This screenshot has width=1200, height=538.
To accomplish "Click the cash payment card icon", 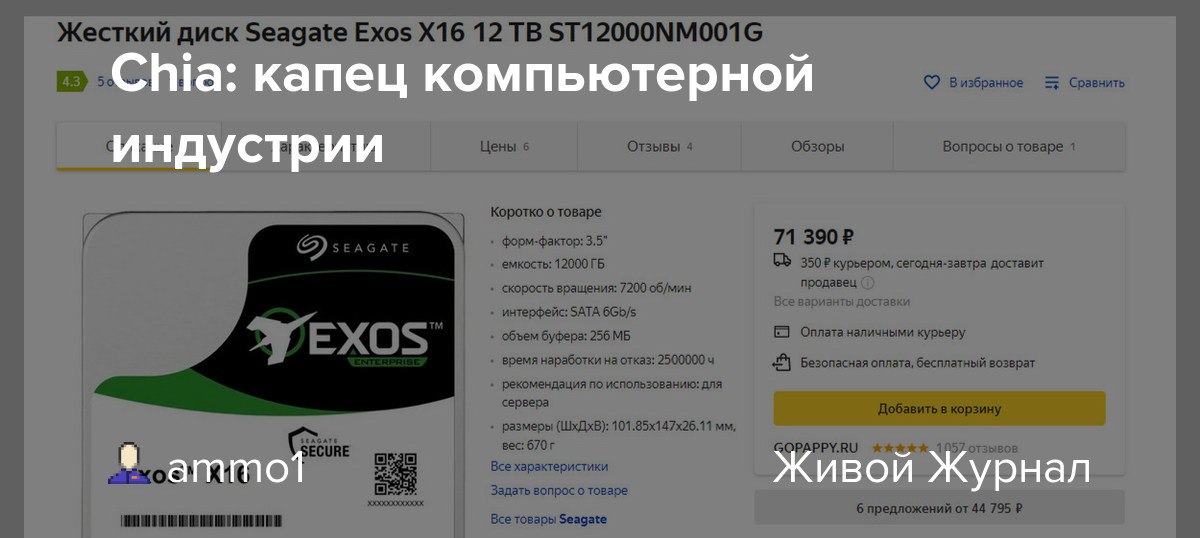I will (x=783, y=332).
